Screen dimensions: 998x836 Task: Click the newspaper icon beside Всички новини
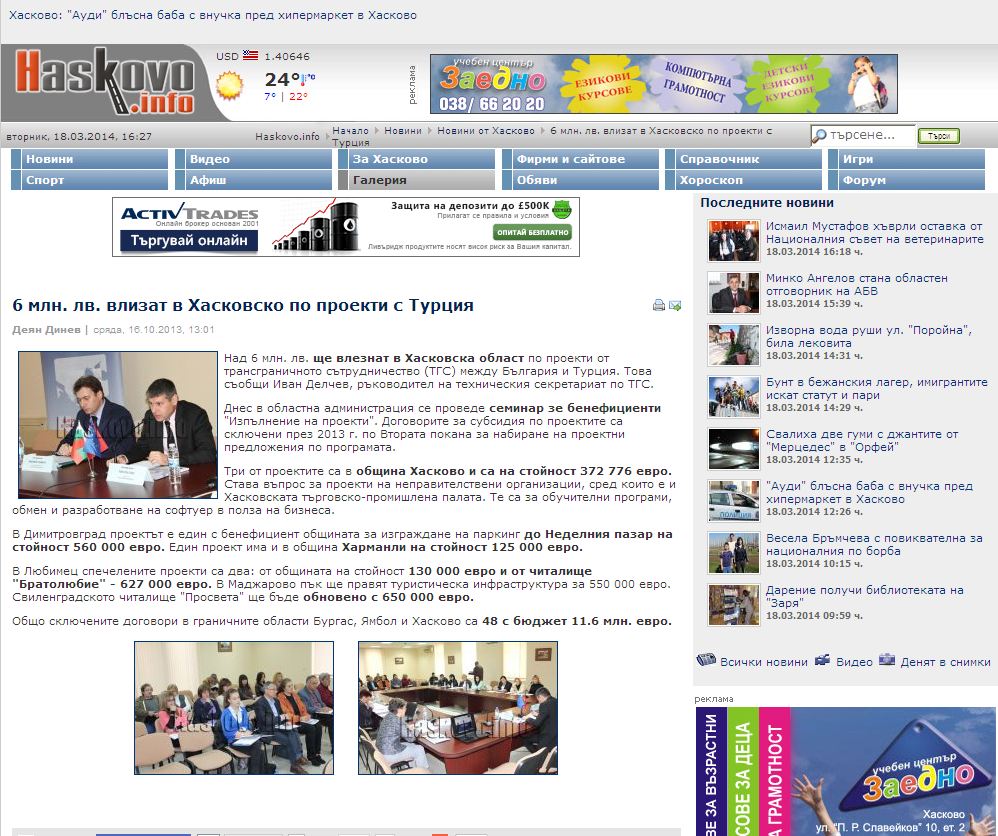[706, 660]
